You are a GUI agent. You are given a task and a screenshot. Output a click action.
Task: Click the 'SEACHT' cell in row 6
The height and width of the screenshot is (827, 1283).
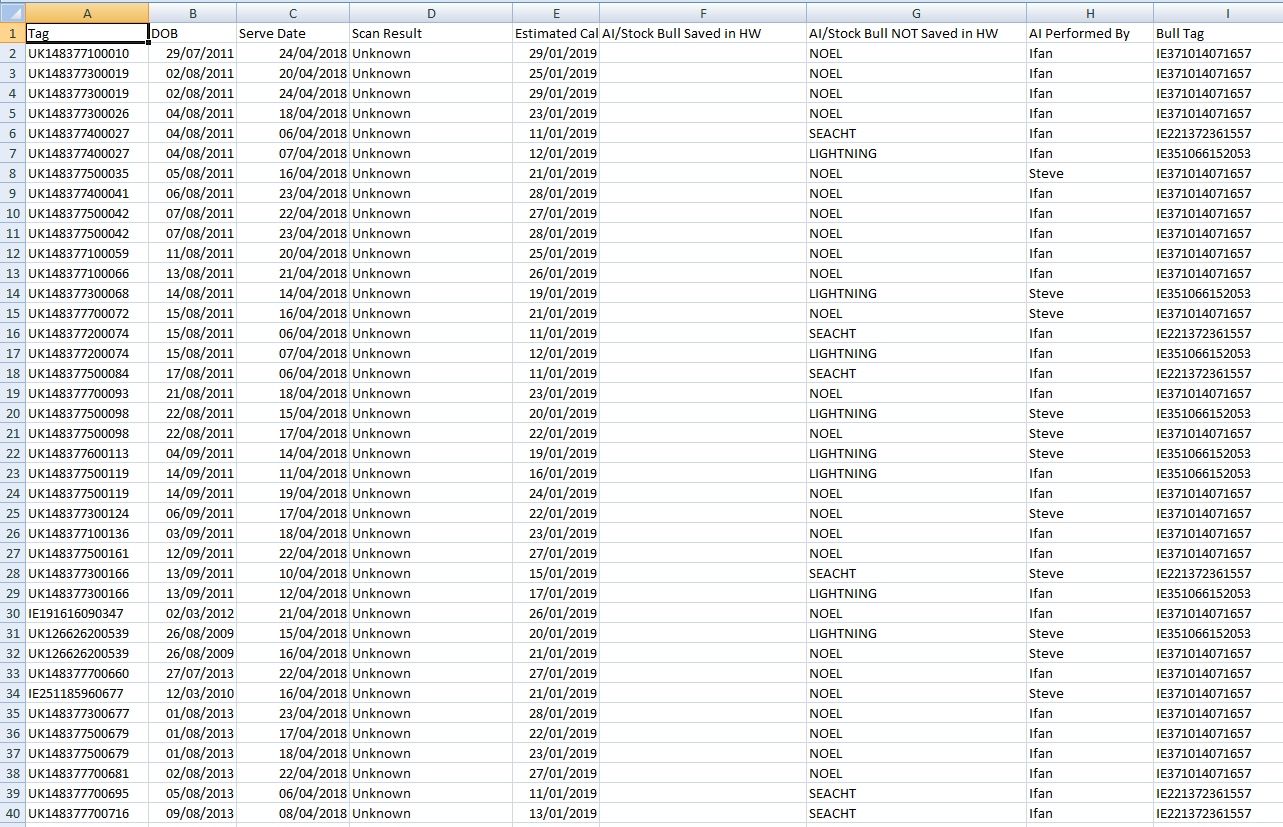click(916, 133)
